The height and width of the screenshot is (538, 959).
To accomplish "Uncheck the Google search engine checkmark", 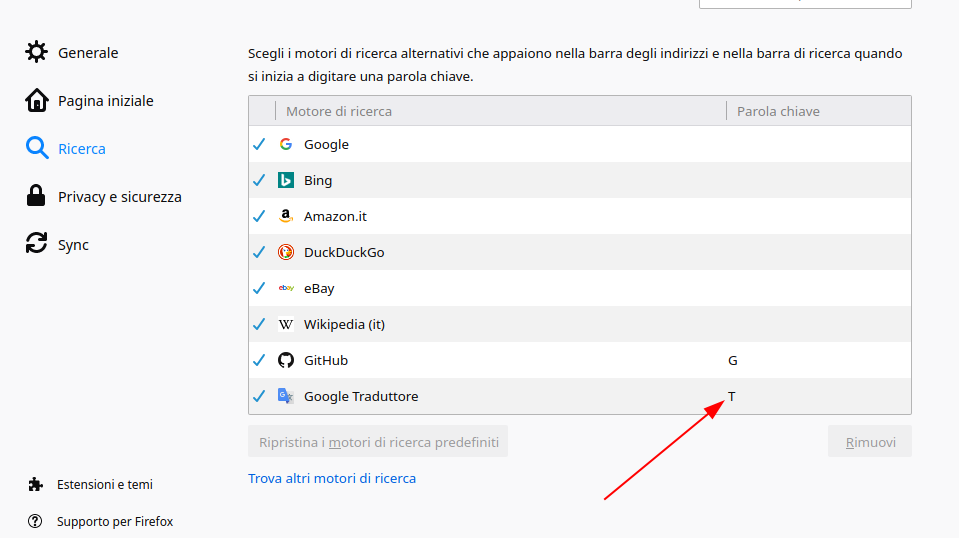I will tap(259, 144).
